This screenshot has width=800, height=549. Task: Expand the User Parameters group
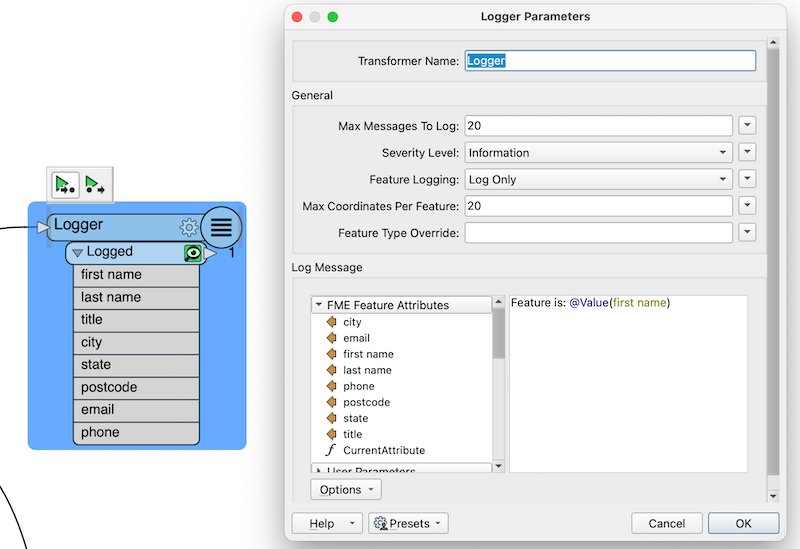[x=318, y=470]
